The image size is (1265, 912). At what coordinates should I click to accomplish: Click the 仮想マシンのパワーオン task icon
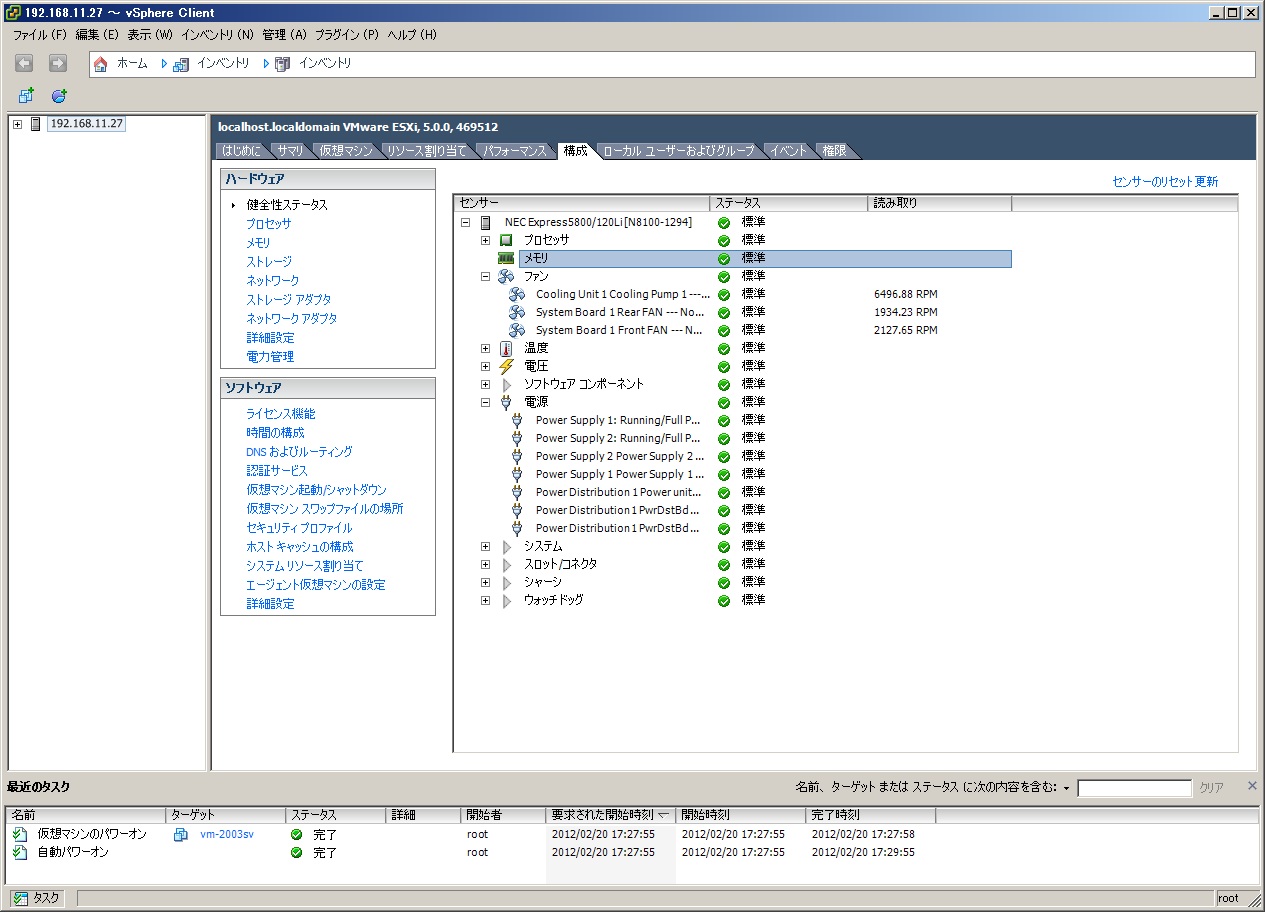click(20, 834)
